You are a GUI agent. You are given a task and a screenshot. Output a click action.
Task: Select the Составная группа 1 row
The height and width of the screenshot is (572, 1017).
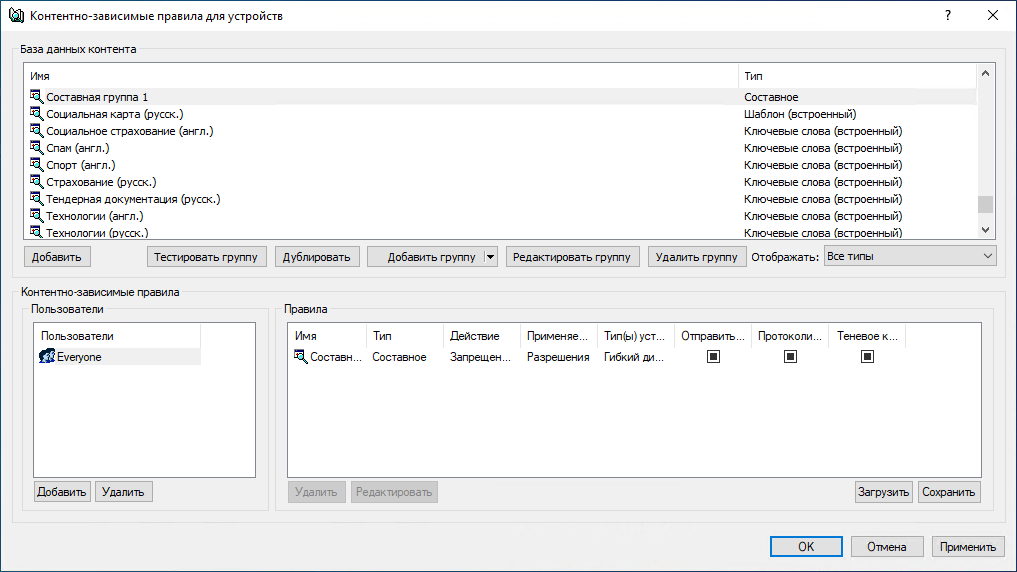[x=499, y=97]
